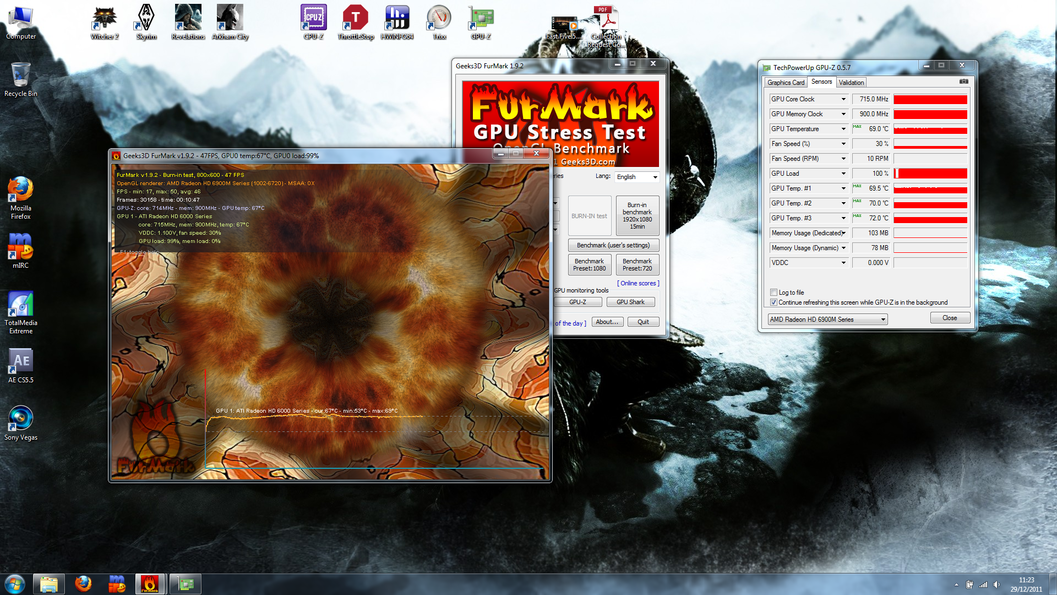Select the HWiNFO64 desktop shortcut
Screen dimensions: 1057x595
point(397,22)
